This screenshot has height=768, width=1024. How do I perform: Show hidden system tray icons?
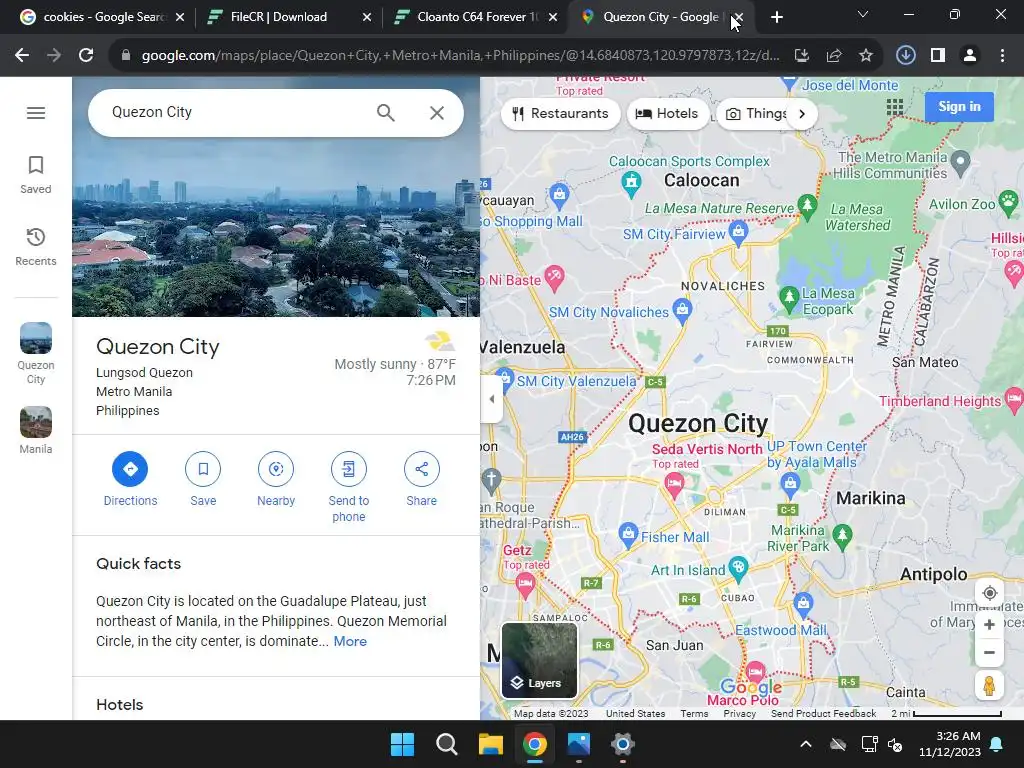coord(806,744)
